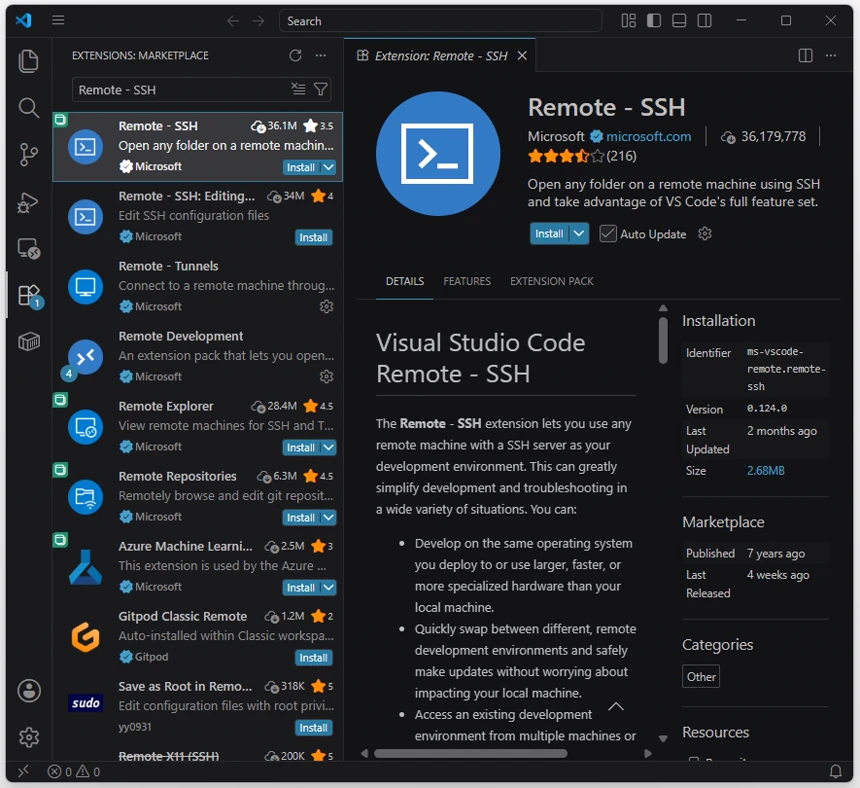860x788 pixels.
Task: Split the editor to the right
Action: (x=805, y=55)
